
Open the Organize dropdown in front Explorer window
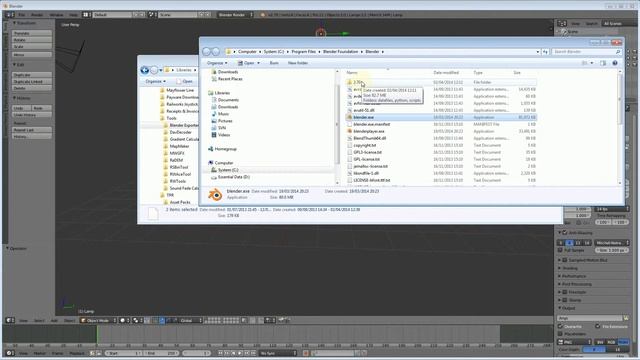(x=217, y=63)
